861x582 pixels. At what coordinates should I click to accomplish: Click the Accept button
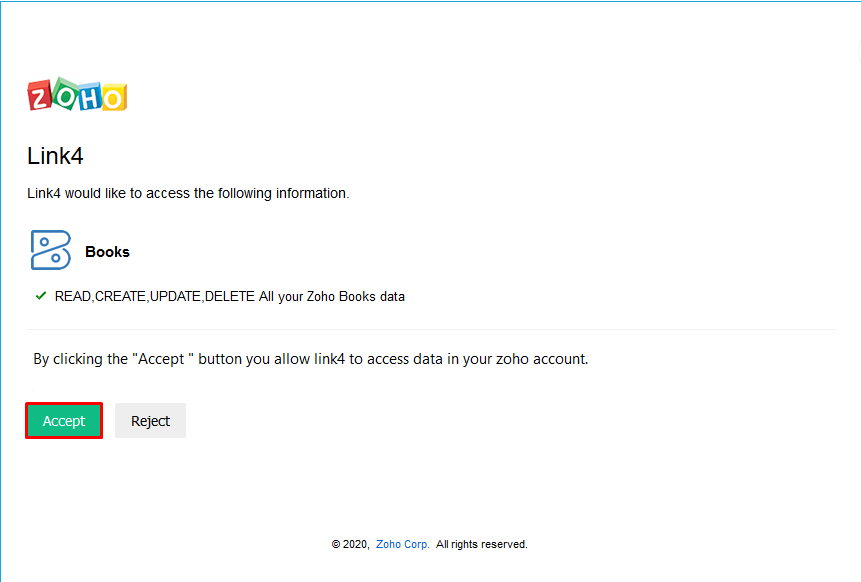click(x=64, y=421)
